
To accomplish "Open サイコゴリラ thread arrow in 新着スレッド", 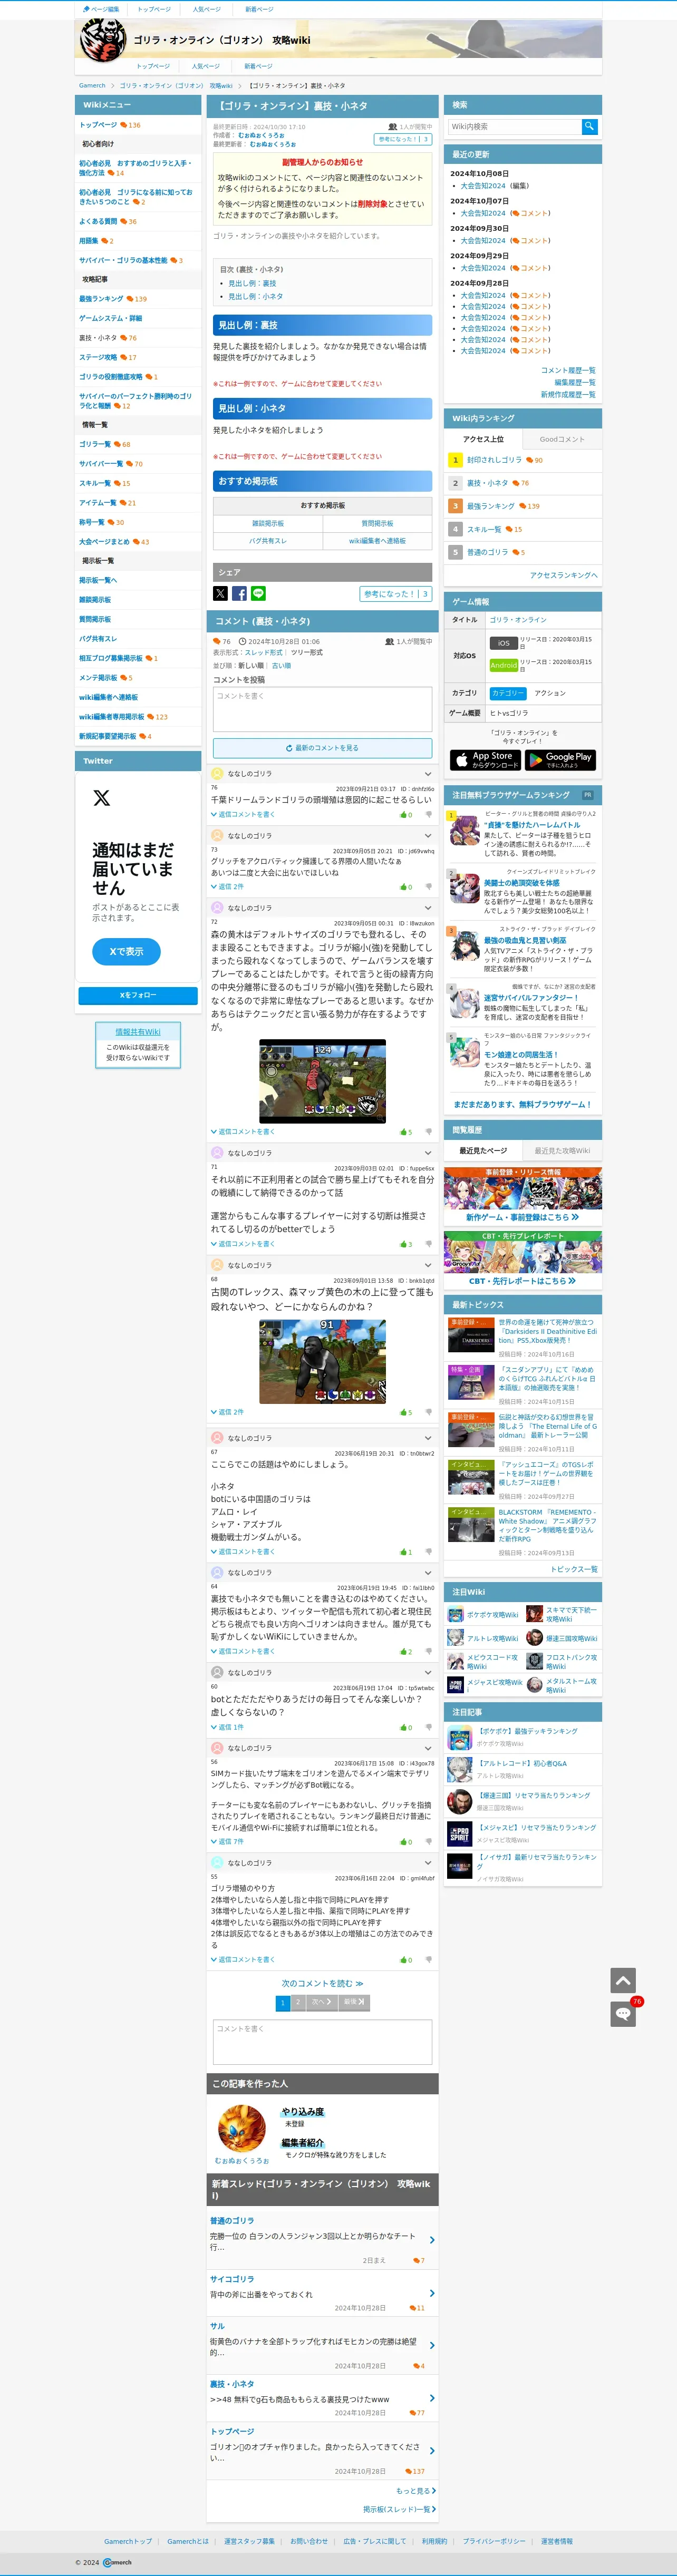I will pyautogui.click(x=432, y=2293).
